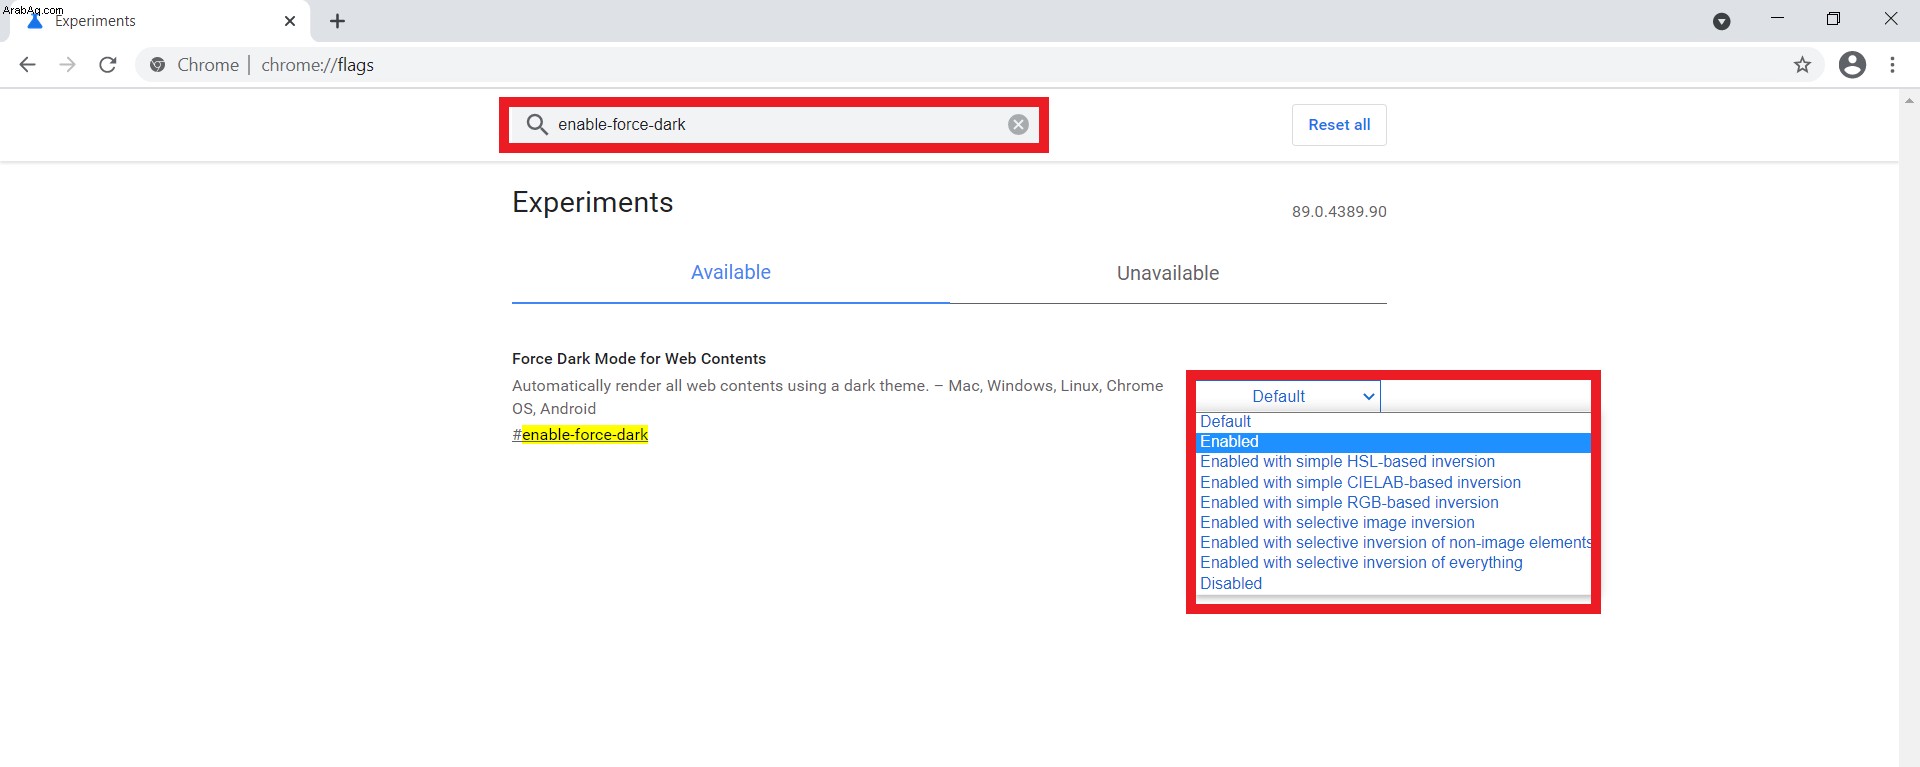The image size is (1920, 767).
Task: Open the tab search dropdown circle icon
Action: pyautogui.click(x=1722, y=21)
